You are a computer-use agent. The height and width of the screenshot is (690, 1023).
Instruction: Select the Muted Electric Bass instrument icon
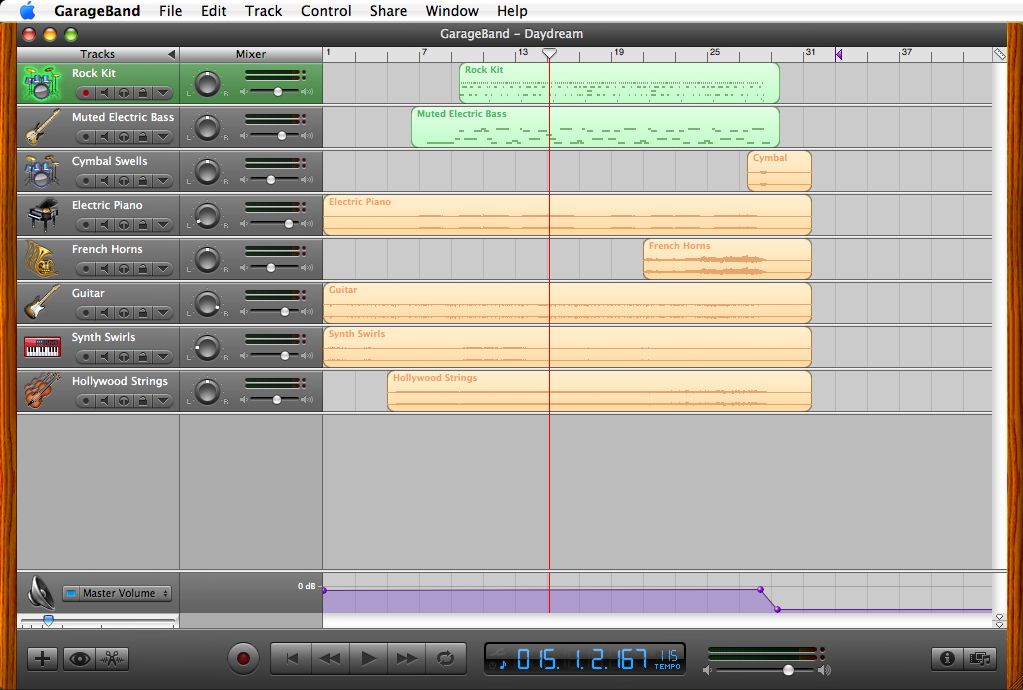click(x=42, y=127)
